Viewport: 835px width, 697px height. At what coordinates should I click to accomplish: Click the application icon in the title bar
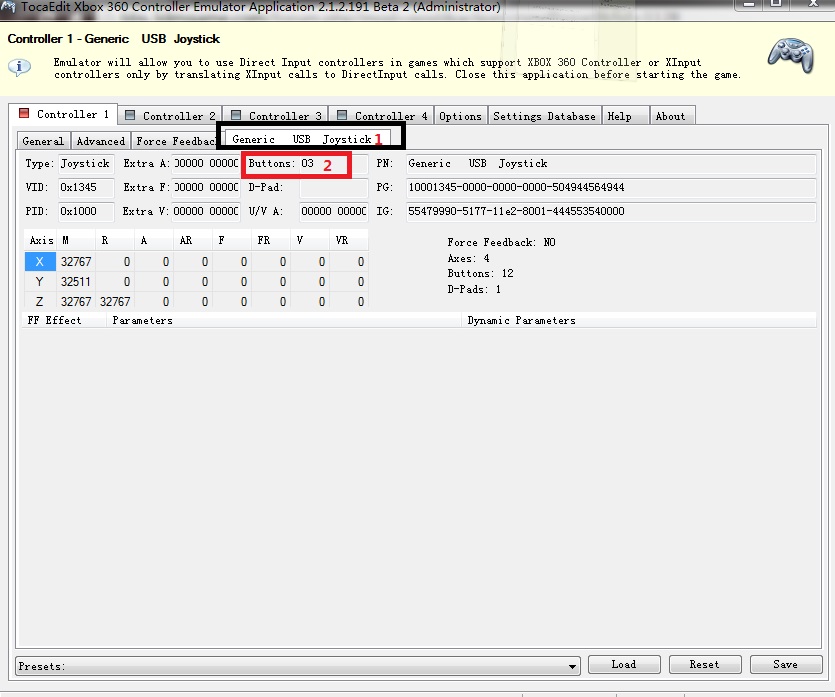click(8, 7)
